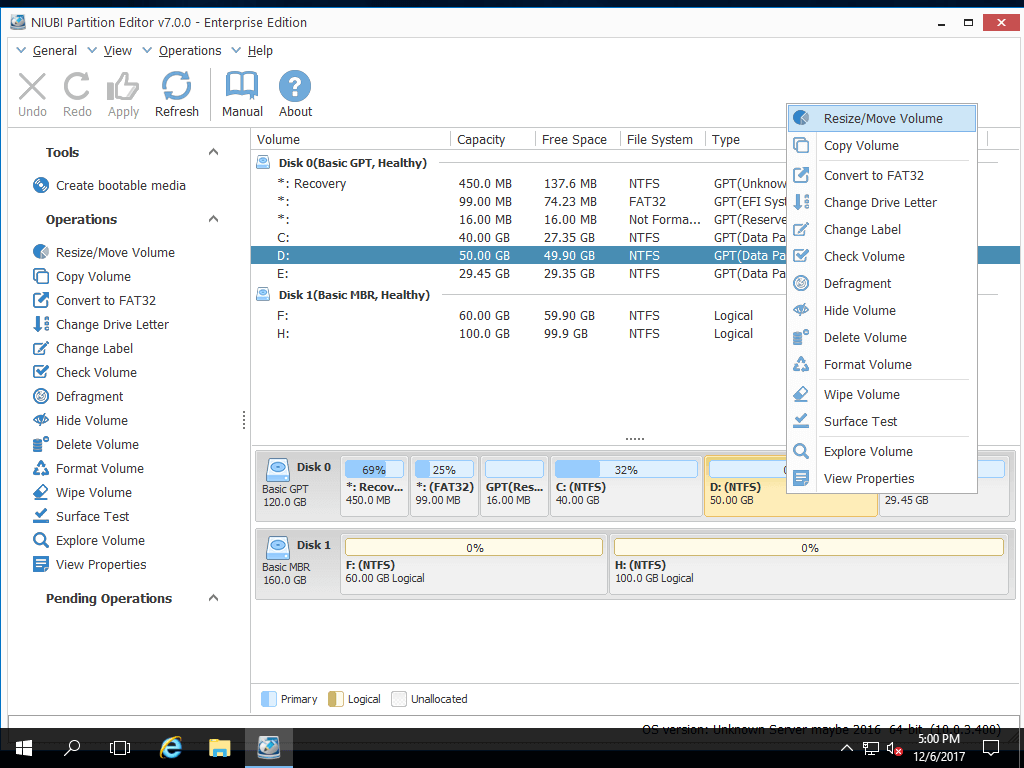
Task: Collapse the Tools section
Action: 213,152
